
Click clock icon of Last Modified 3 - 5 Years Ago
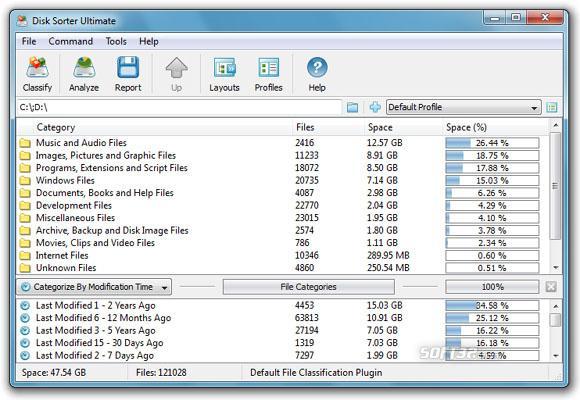[25, 330]
